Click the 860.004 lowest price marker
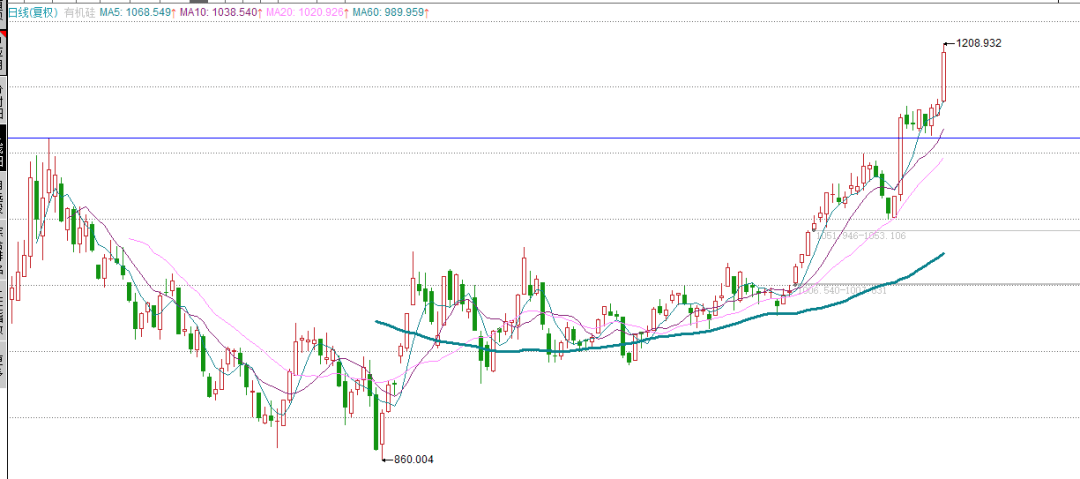 (x=417, y=459)
